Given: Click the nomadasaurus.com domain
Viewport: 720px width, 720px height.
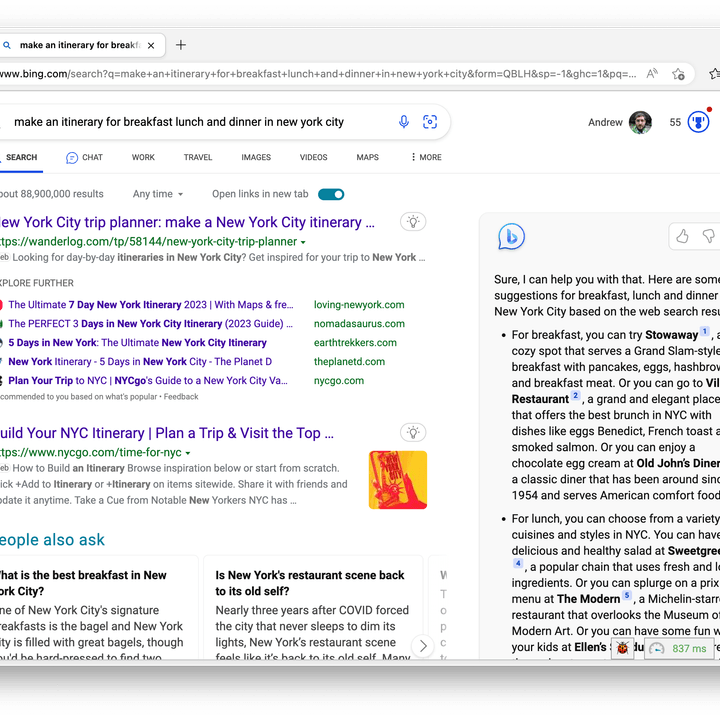Looking at the screenshot, I should (x=359, y=324).
